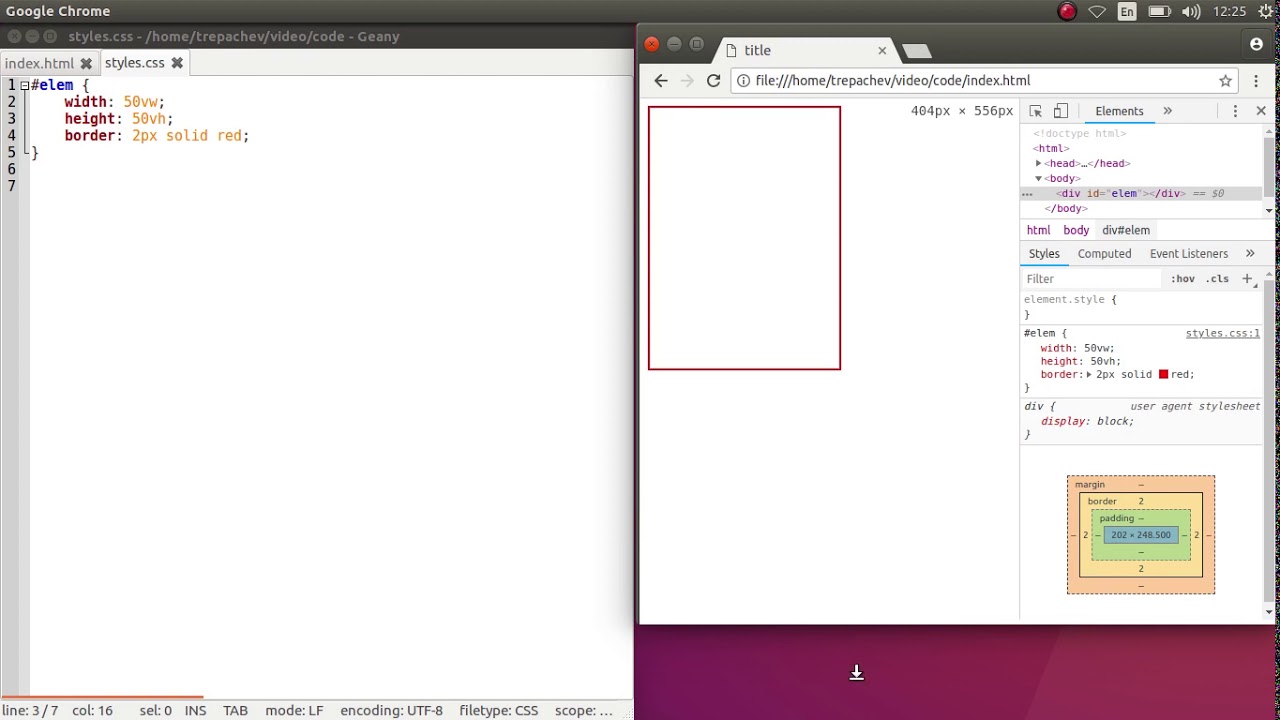Reload the page in Chrome
The width and height of the screenshot is (1280, 720).
(713, 81)
